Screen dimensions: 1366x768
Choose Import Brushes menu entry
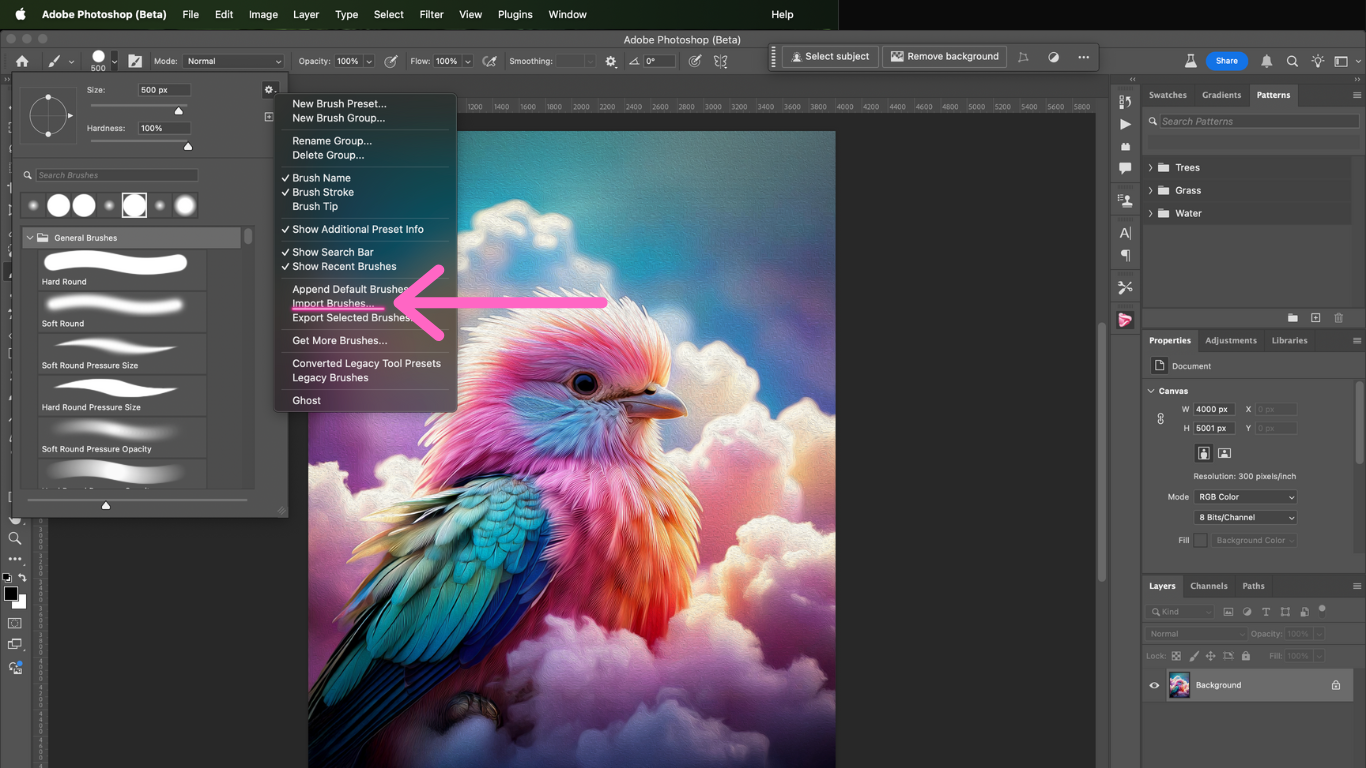tap(333, 303)
